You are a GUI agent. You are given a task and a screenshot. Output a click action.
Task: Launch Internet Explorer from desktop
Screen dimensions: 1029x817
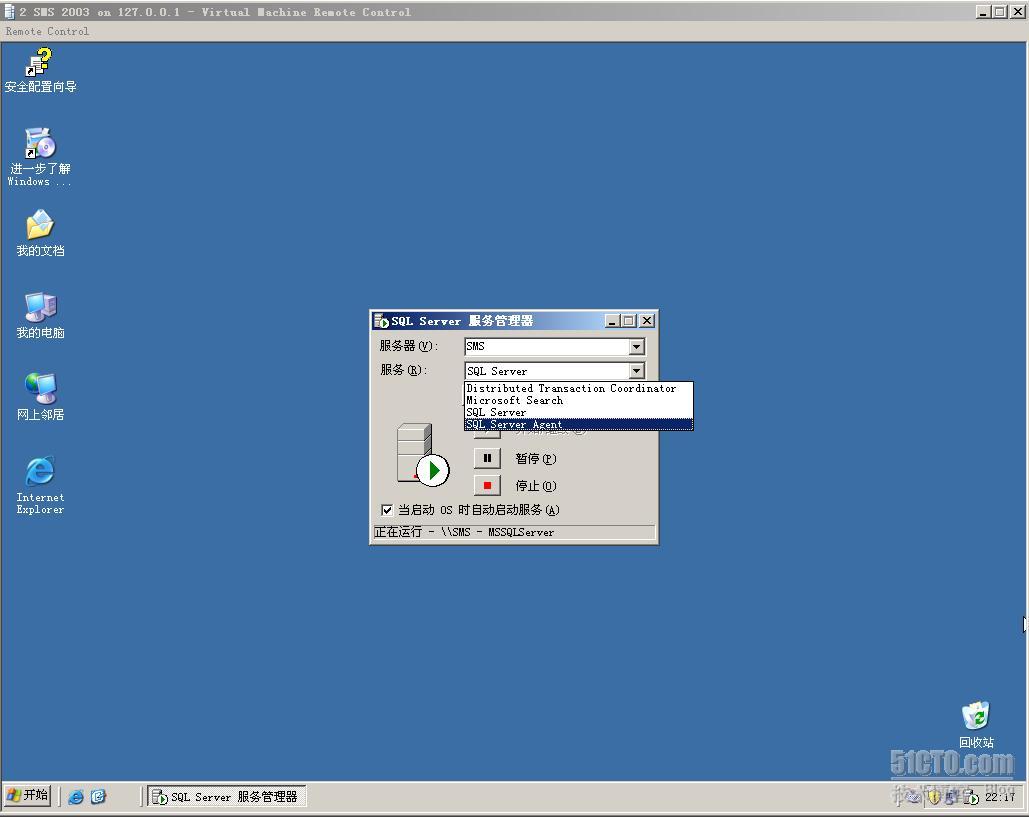pyautogui.click(x=40, y=485)
